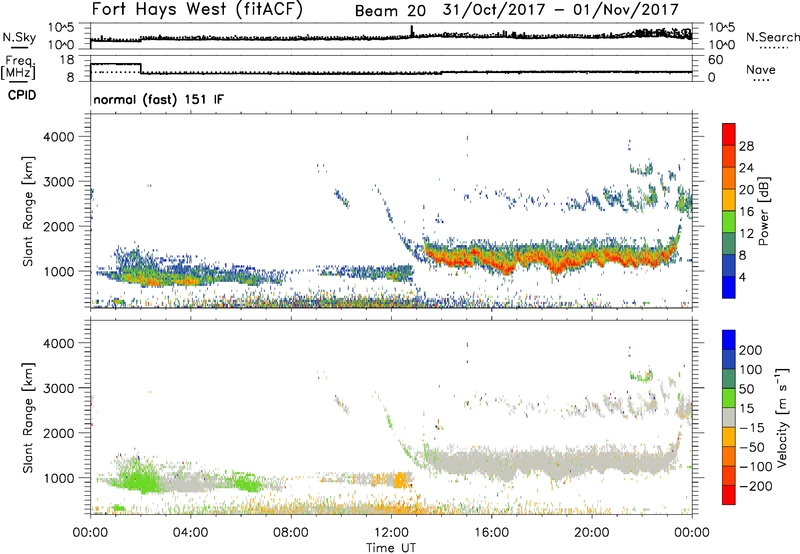Click the noise spike near 13:00 in the N.Sky panel

(412, 31)
